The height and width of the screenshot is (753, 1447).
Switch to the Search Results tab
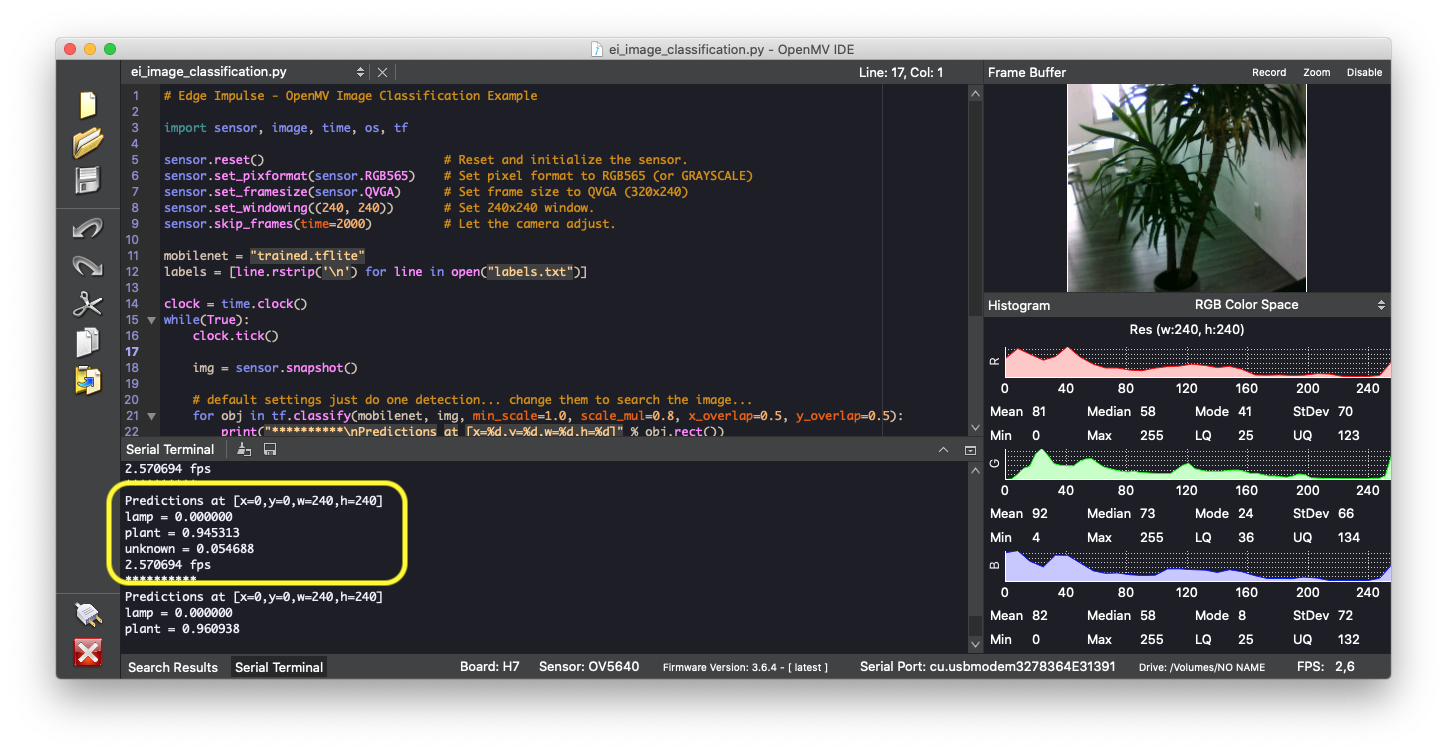pos(173,667)
